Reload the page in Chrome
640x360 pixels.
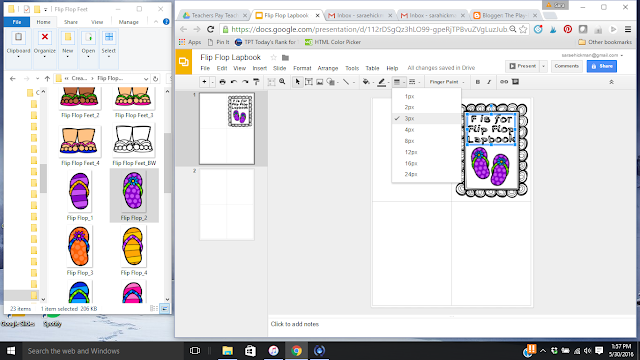coord(210,29)
